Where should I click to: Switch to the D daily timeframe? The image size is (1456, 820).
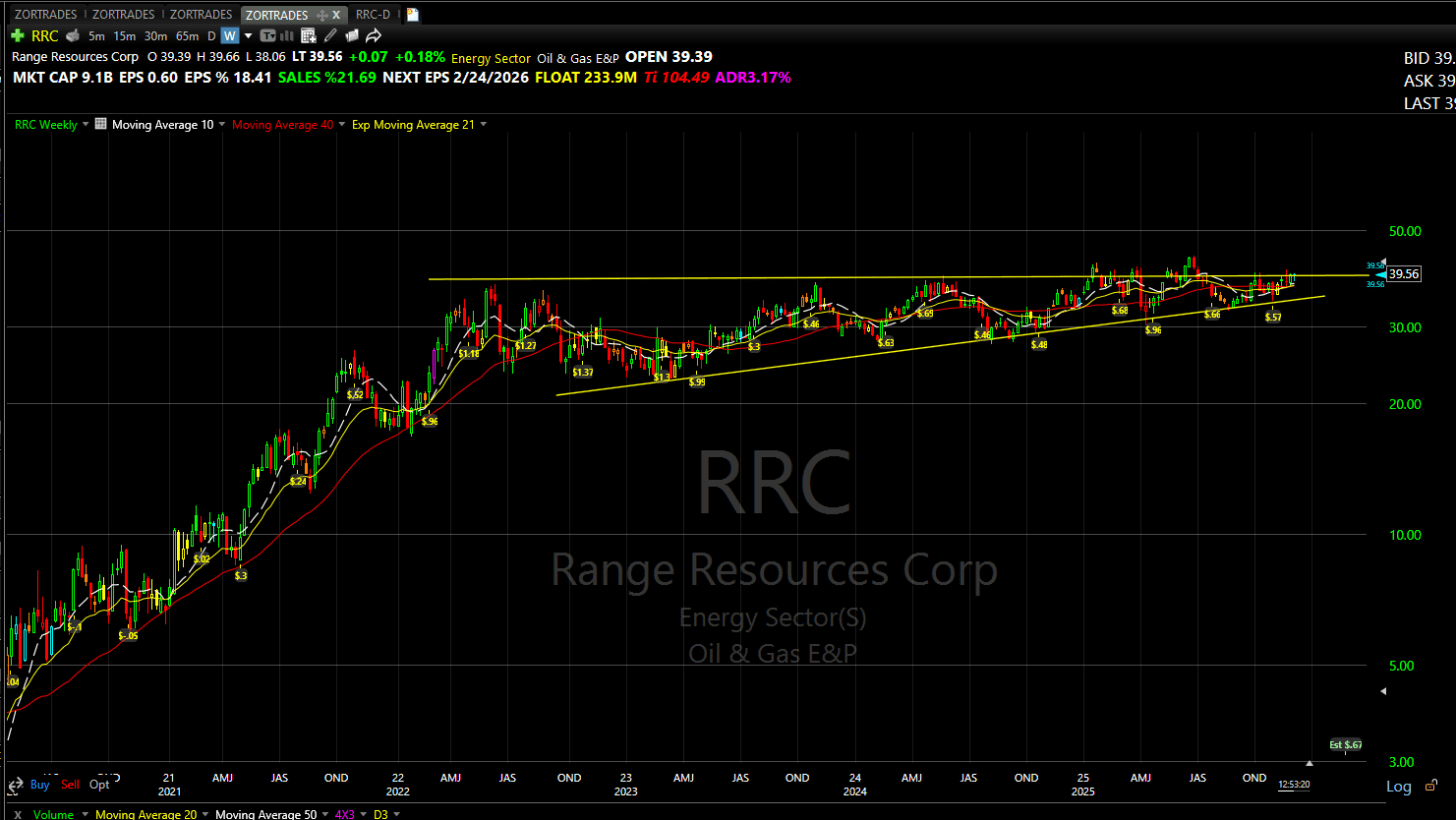point(211,36)
